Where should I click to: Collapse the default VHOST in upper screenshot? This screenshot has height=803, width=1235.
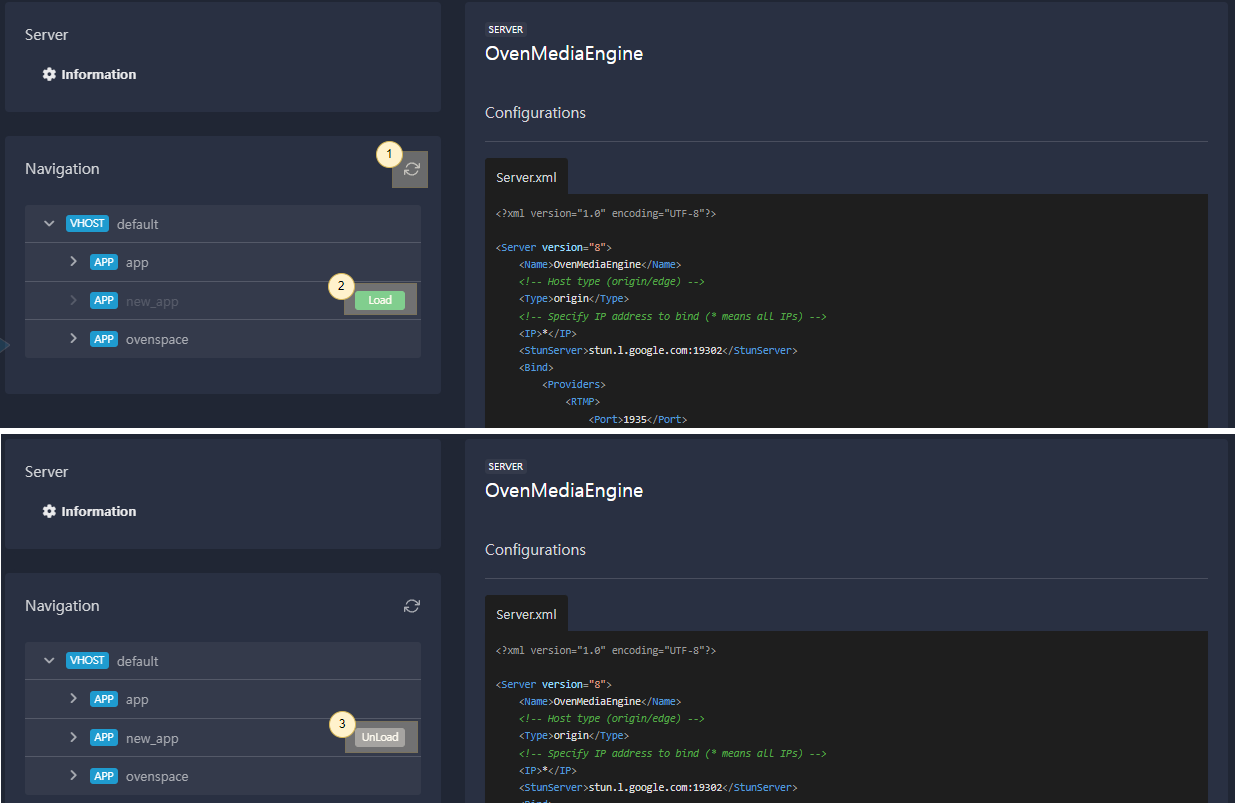click(x=49, y=224)
